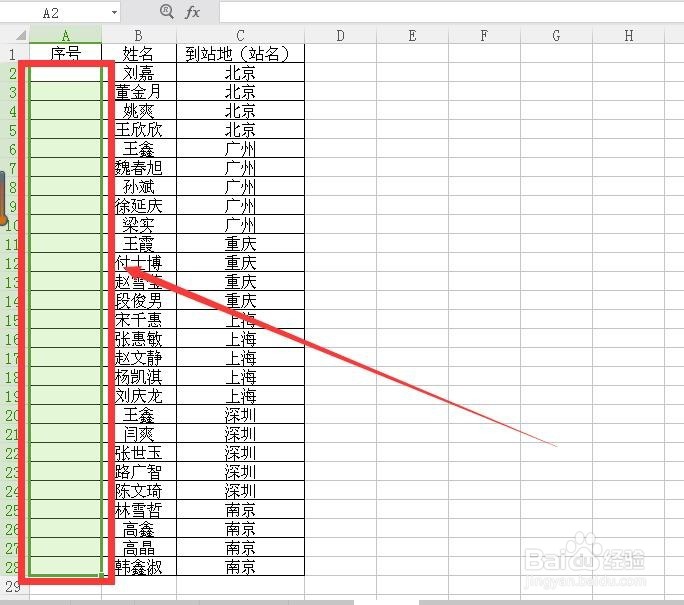Click the header cell 到站地（站名）
This screenshot has height=605, width=684.
[240, 53]
